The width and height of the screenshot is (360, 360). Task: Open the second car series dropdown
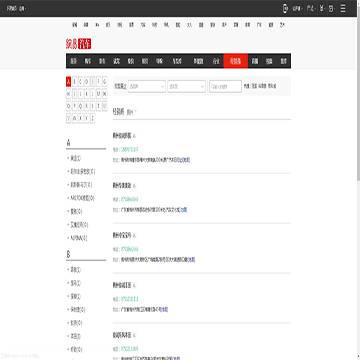click(186, 86)
